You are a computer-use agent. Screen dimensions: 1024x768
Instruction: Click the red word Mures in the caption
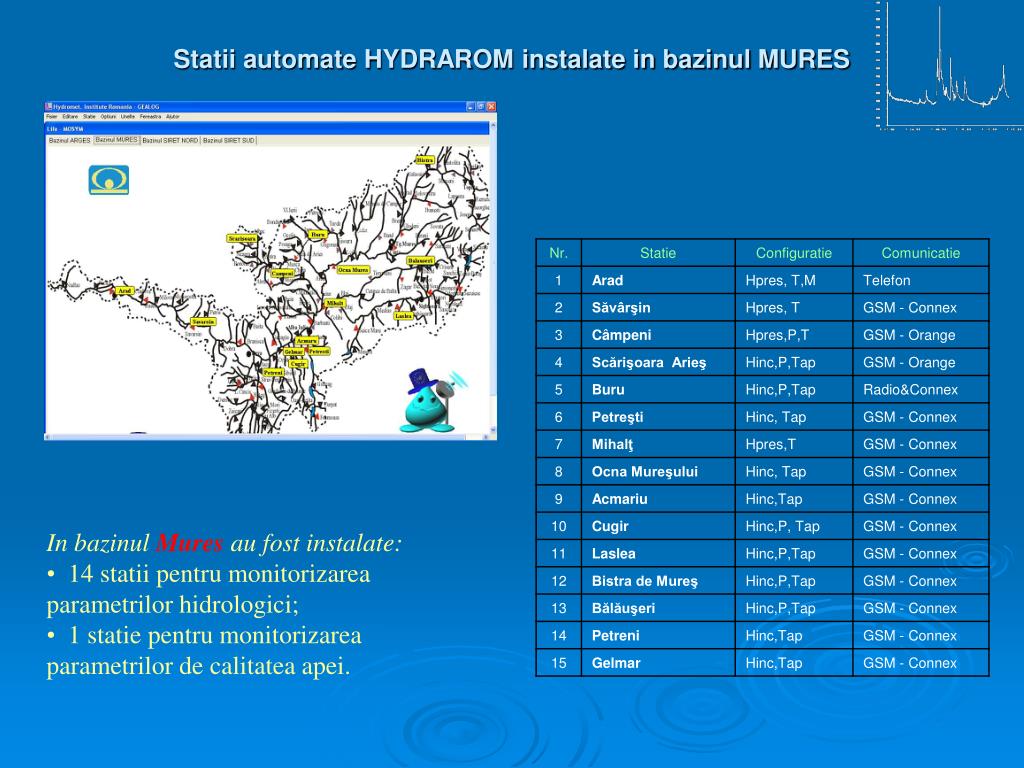189,543
